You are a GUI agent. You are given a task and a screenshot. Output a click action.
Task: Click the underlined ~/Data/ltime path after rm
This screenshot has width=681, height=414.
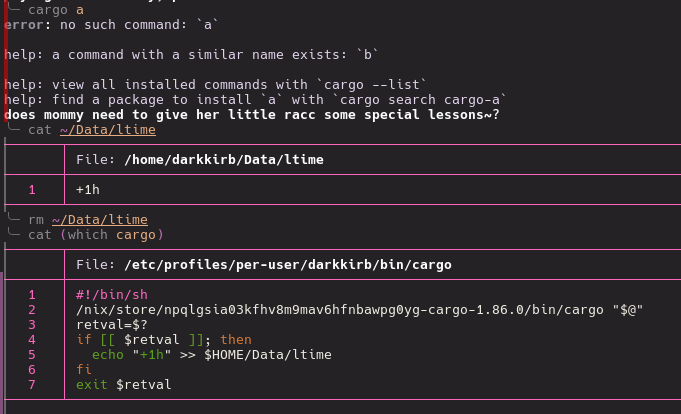point(99,219)
